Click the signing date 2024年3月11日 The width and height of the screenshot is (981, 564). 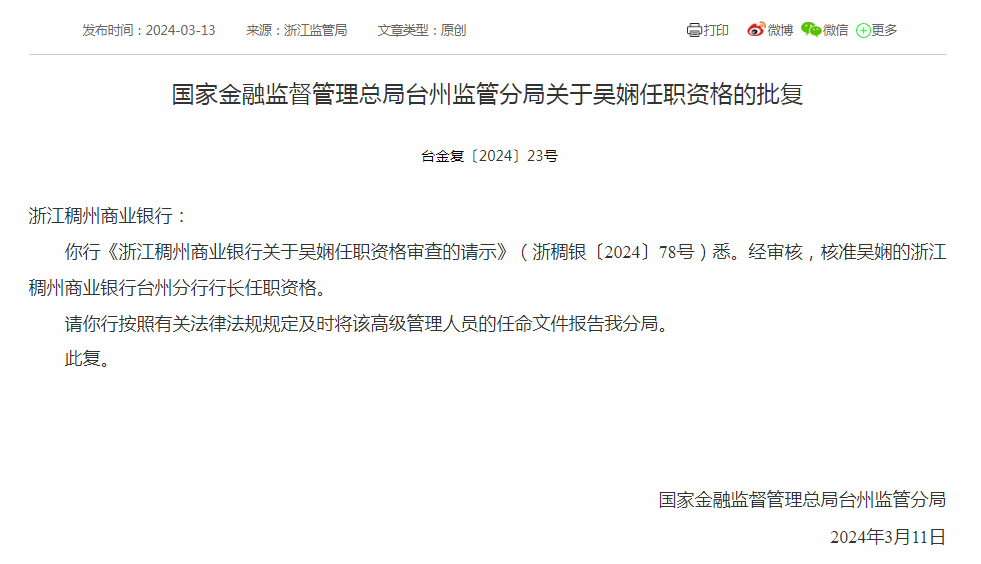[888, 537]
